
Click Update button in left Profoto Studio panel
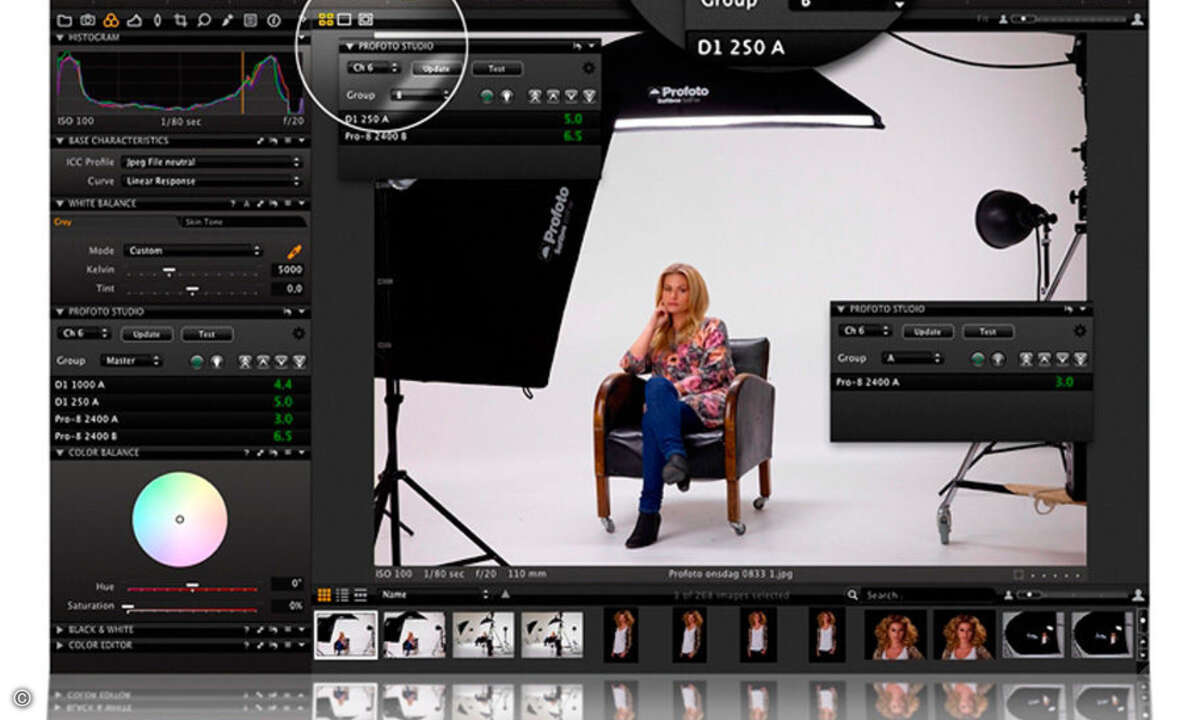(147, 334)
